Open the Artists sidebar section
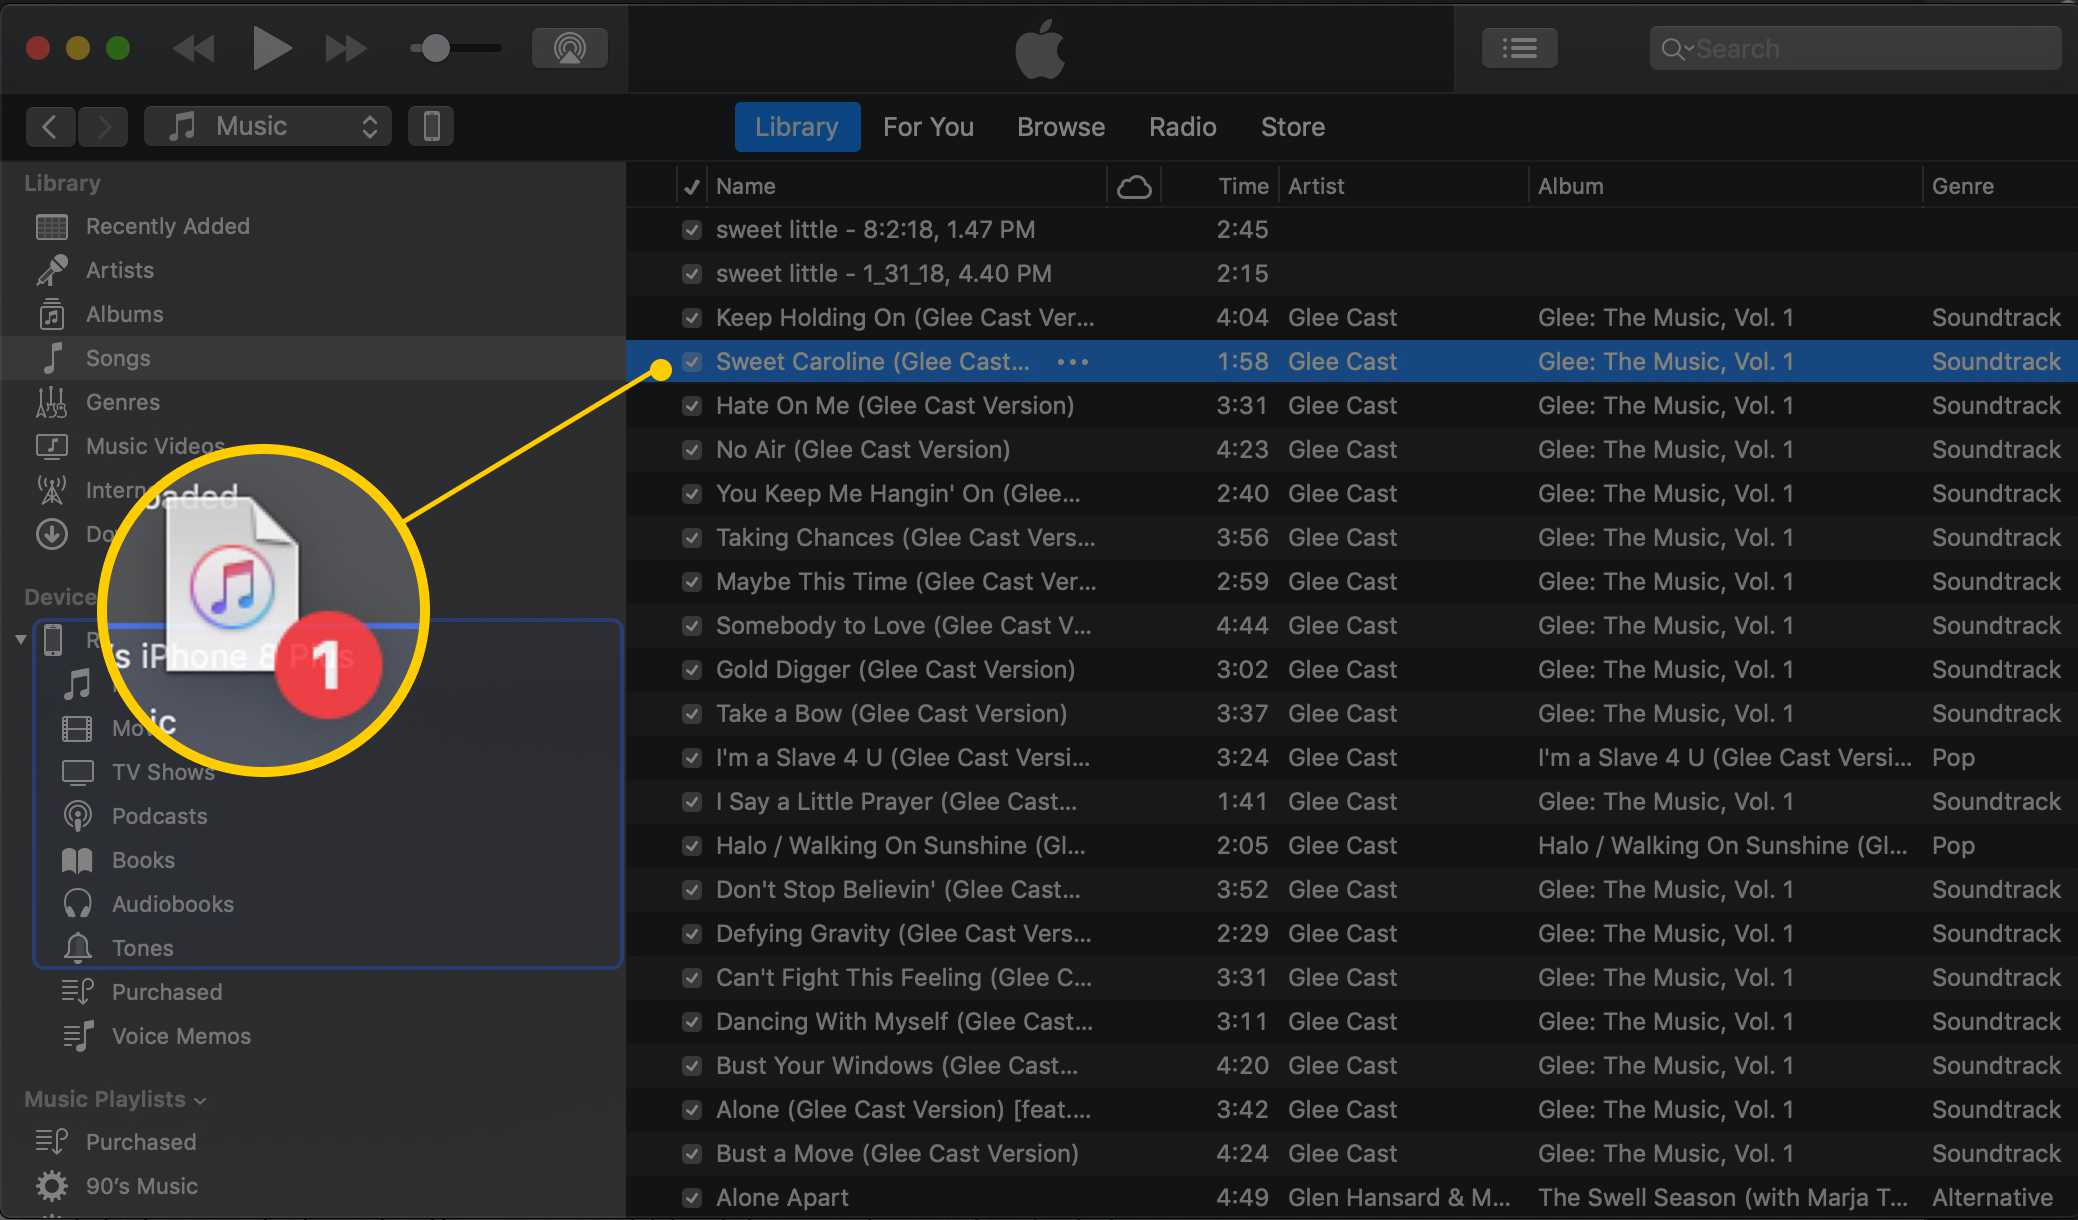 (119, 269)
